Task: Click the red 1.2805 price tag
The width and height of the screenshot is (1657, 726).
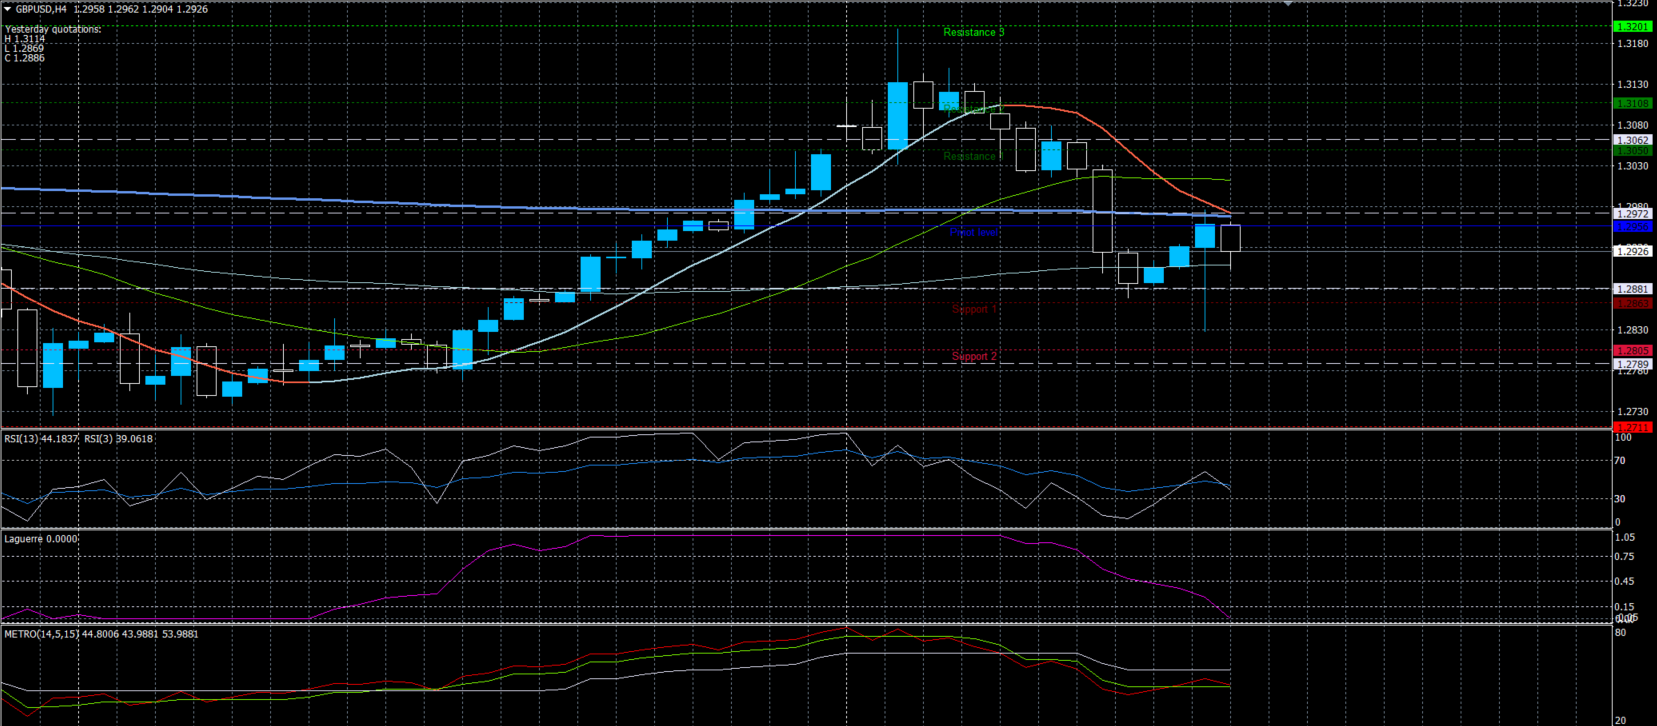Action: (1633, 351)
